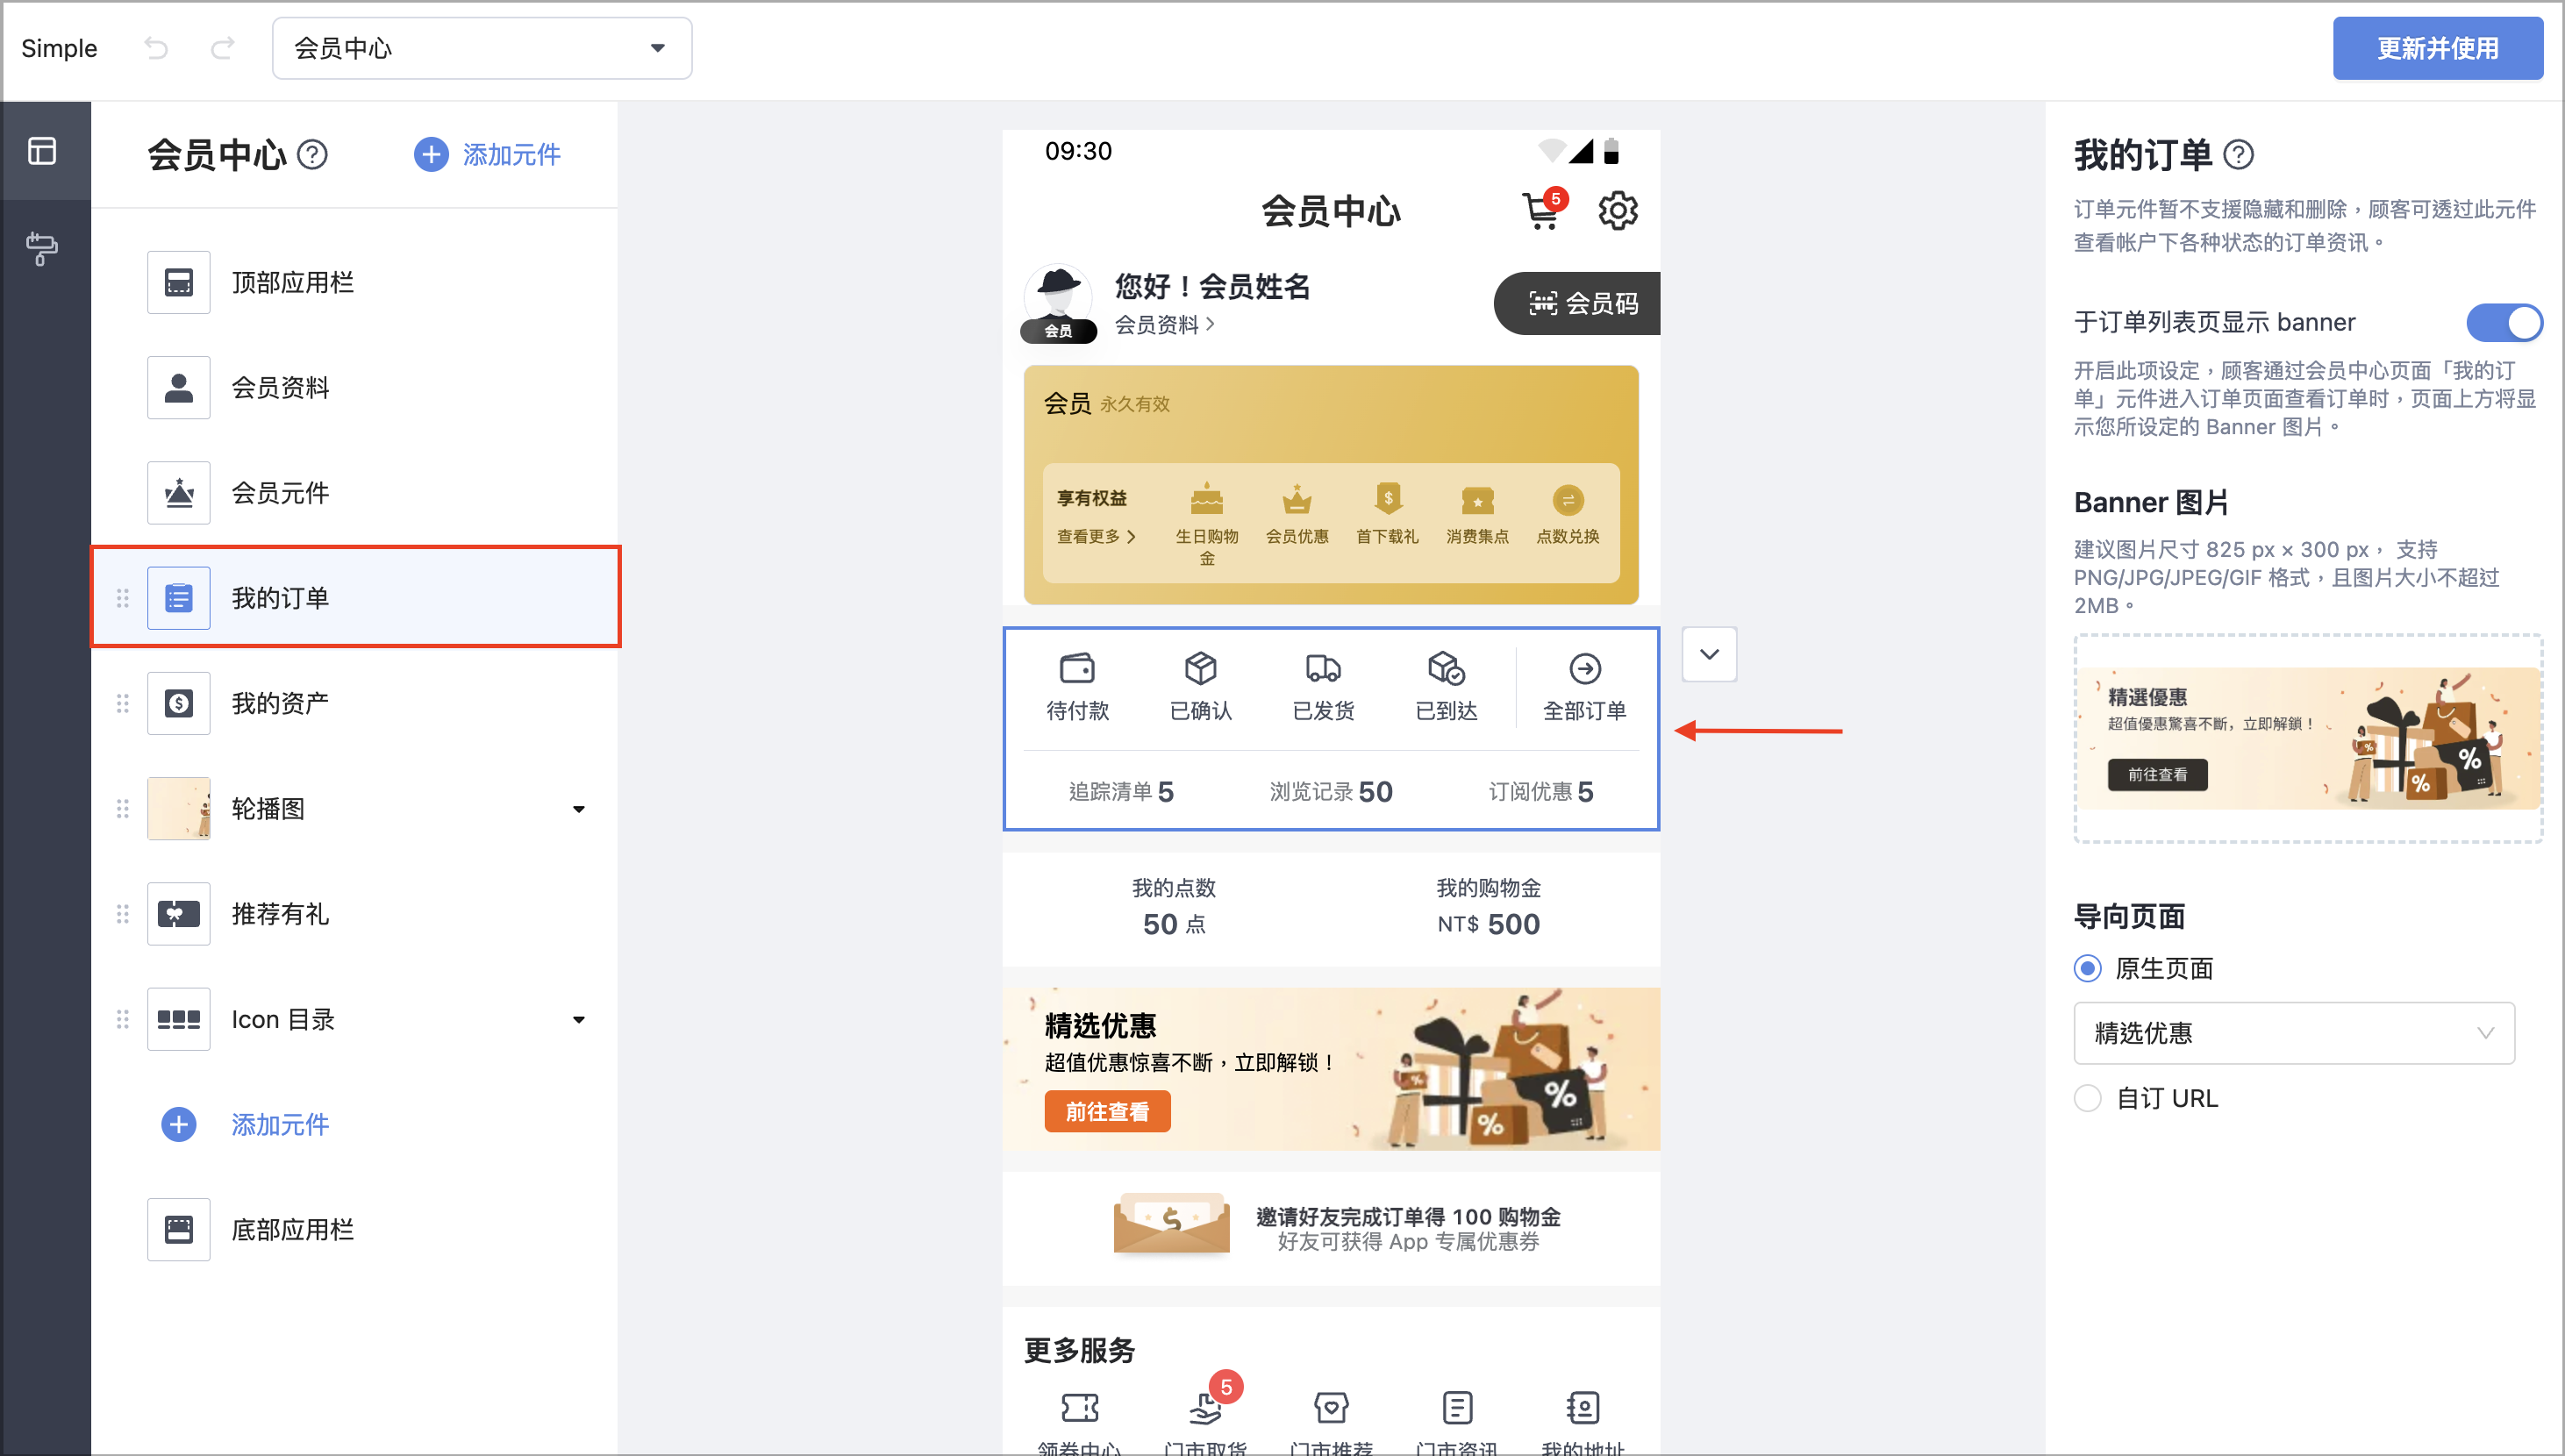Open the paint roller theme icon

pyautogui.click(x=42, y=248)
